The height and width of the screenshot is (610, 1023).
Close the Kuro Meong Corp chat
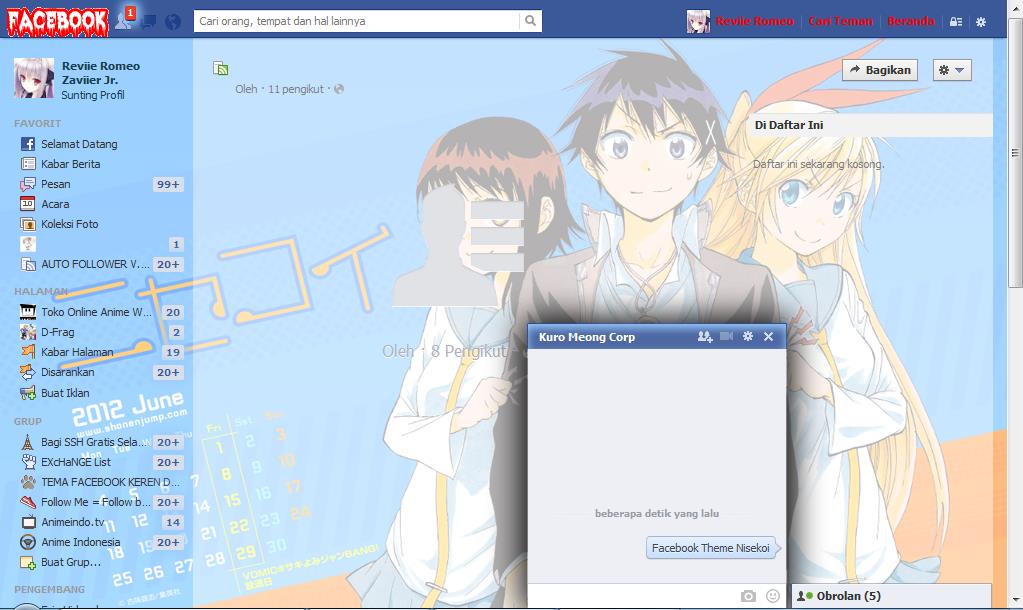pos(769,337)
